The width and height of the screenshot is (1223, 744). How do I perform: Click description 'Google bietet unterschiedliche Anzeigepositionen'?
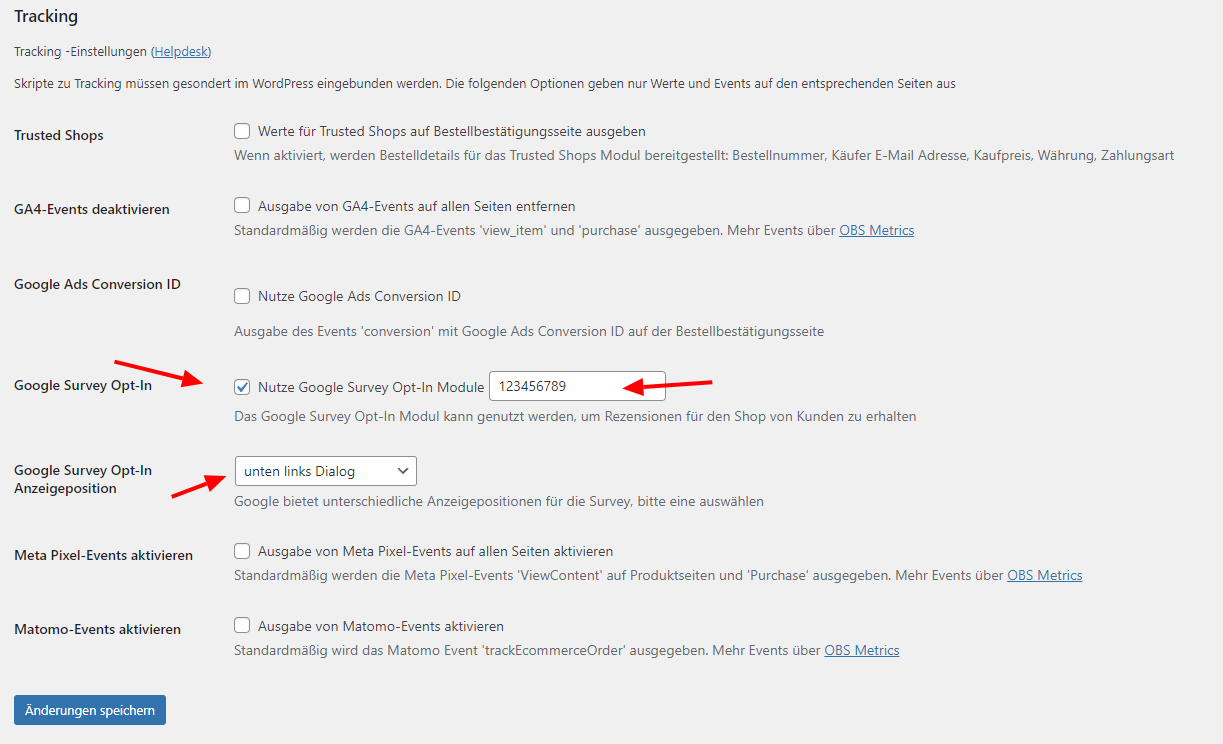499,501
